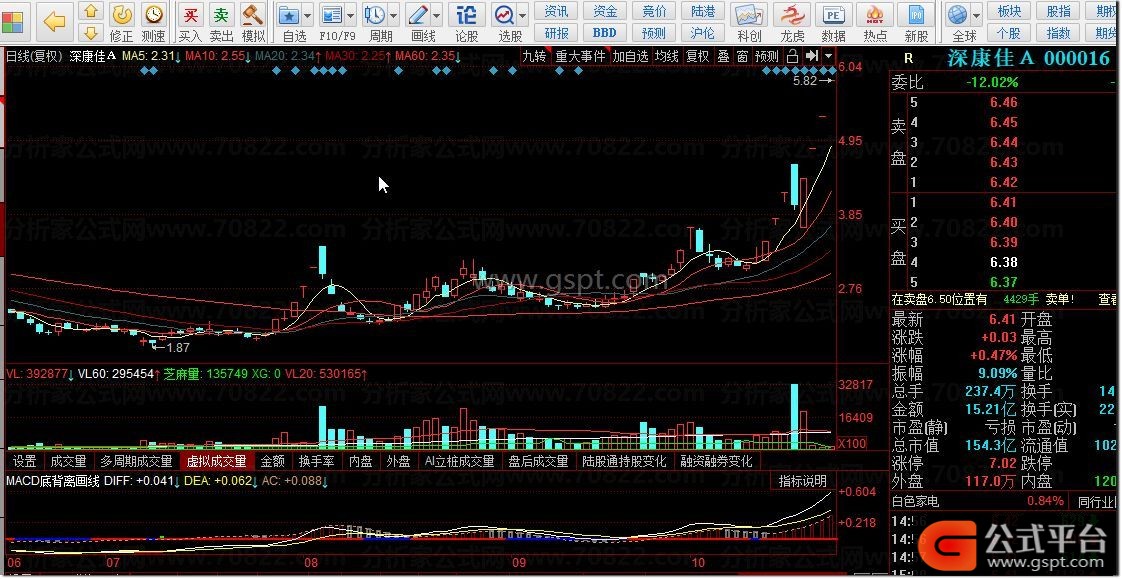Click the 指标说明 button
1123x579 pixels.
(x=803, y=481)
